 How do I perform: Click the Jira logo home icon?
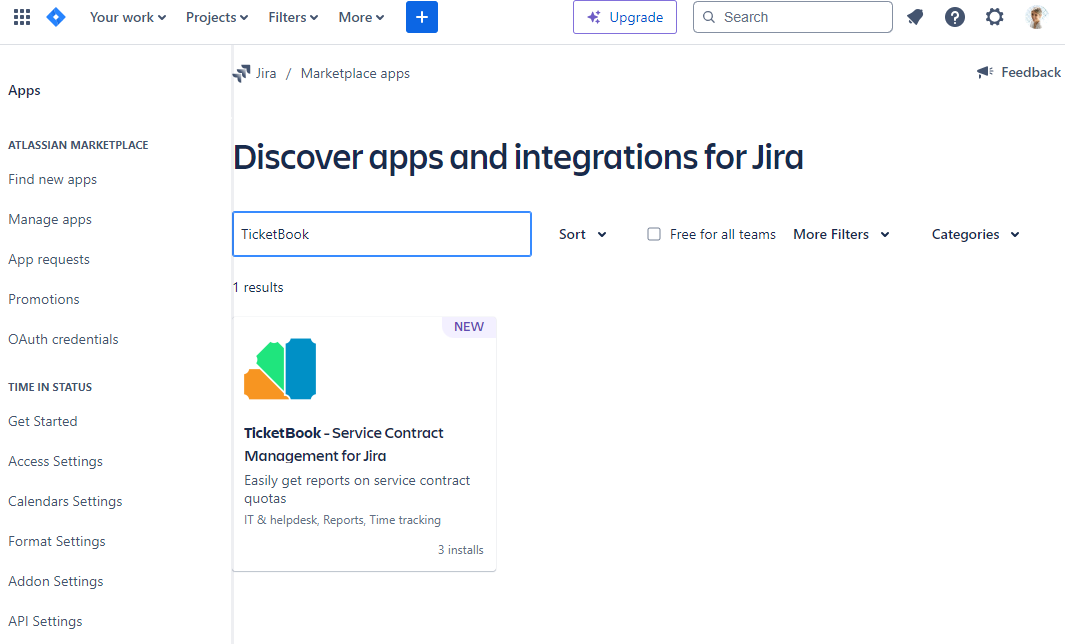click(x=56, y=17)
